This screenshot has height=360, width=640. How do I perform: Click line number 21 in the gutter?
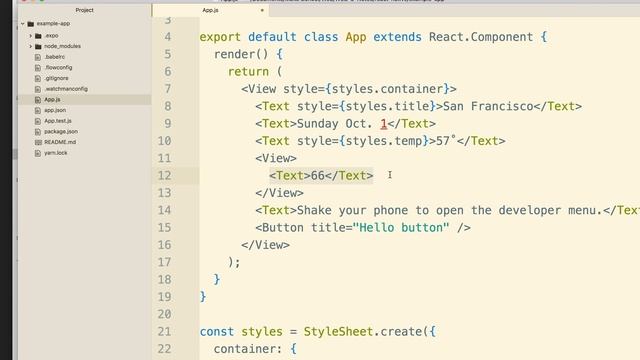click(x=164, y=331)
